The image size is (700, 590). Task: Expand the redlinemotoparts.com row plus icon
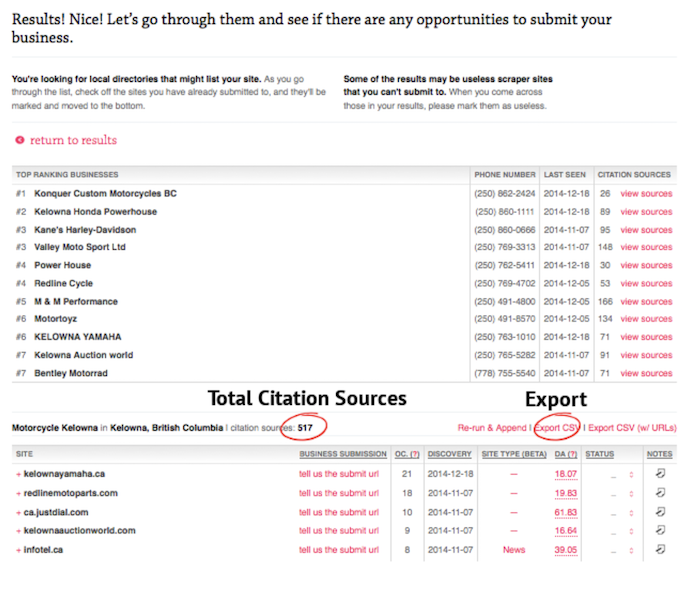(x=18, y=494)
